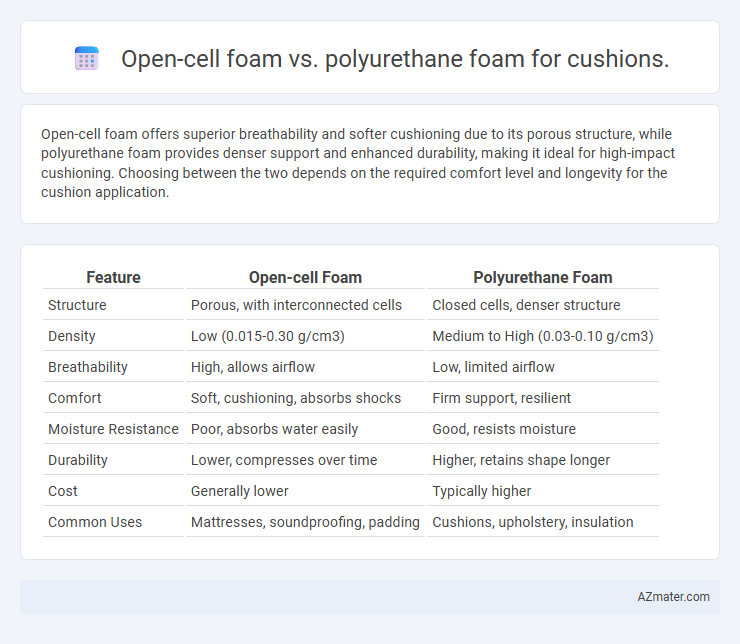Click 'Typically higher' cell
The height and width of the screenshot is (644, 740).
pyautogui.click(x=543, y=491)
